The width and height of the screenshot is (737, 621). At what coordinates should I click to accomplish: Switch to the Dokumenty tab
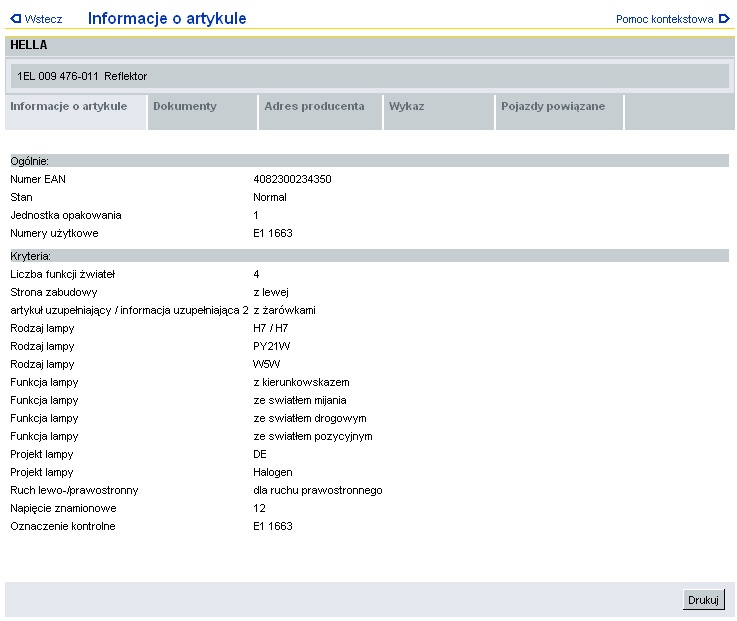pos(203,112)
